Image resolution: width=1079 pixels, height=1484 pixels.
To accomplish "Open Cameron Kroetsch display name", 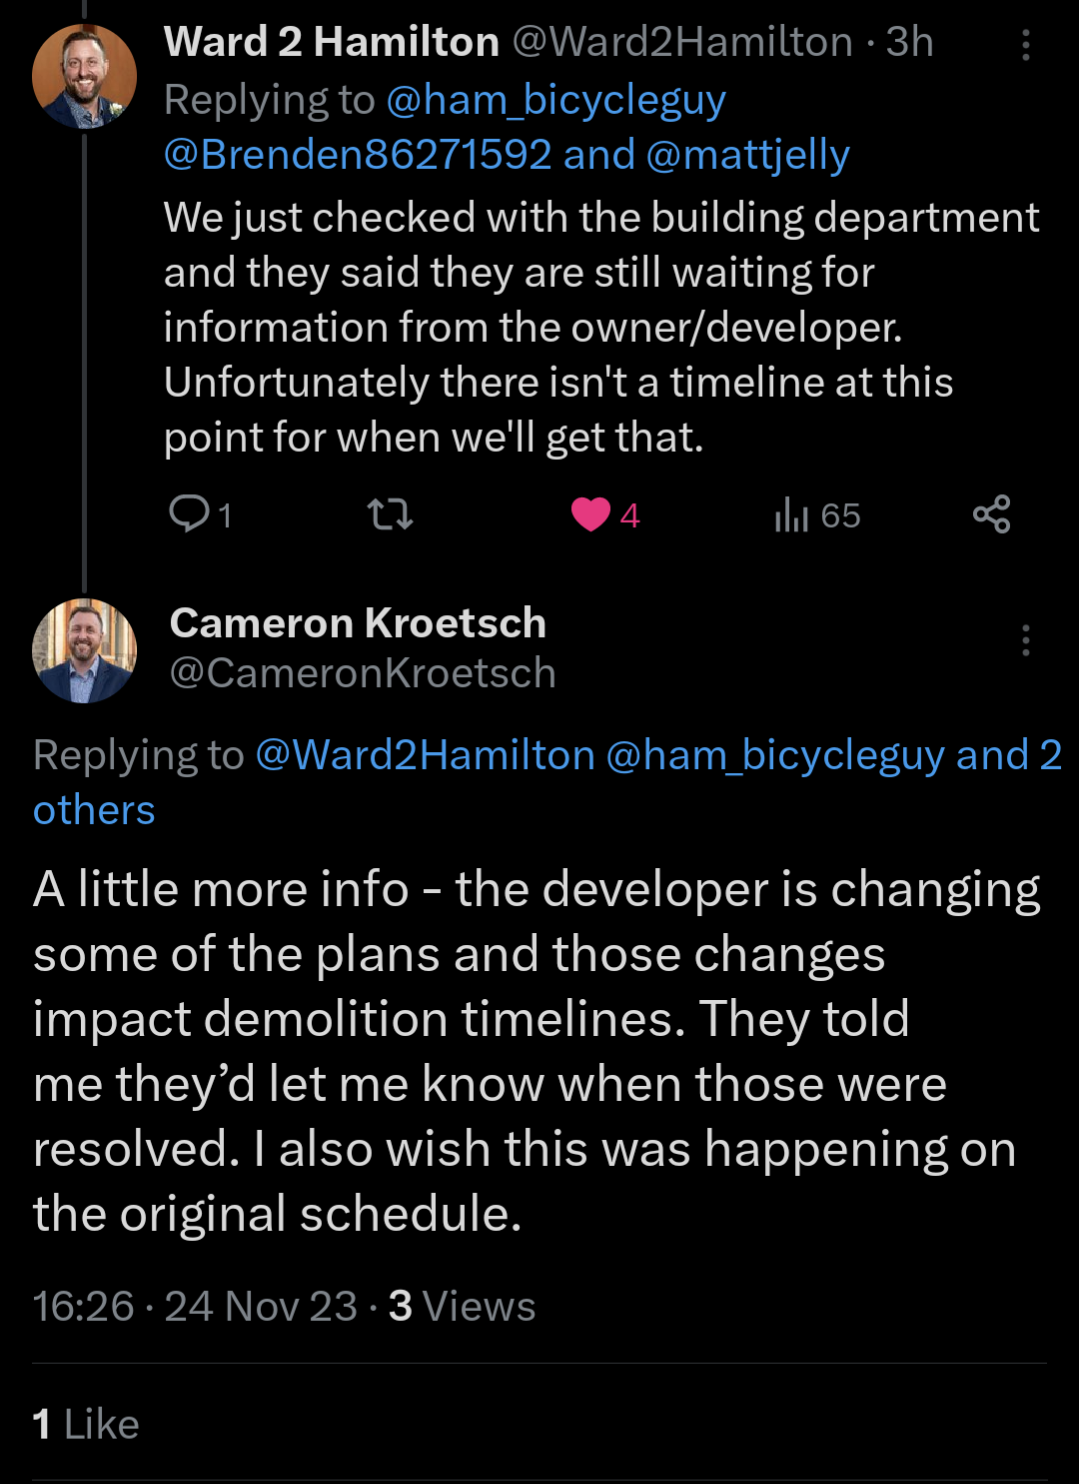I will click(x=358, y=623).
